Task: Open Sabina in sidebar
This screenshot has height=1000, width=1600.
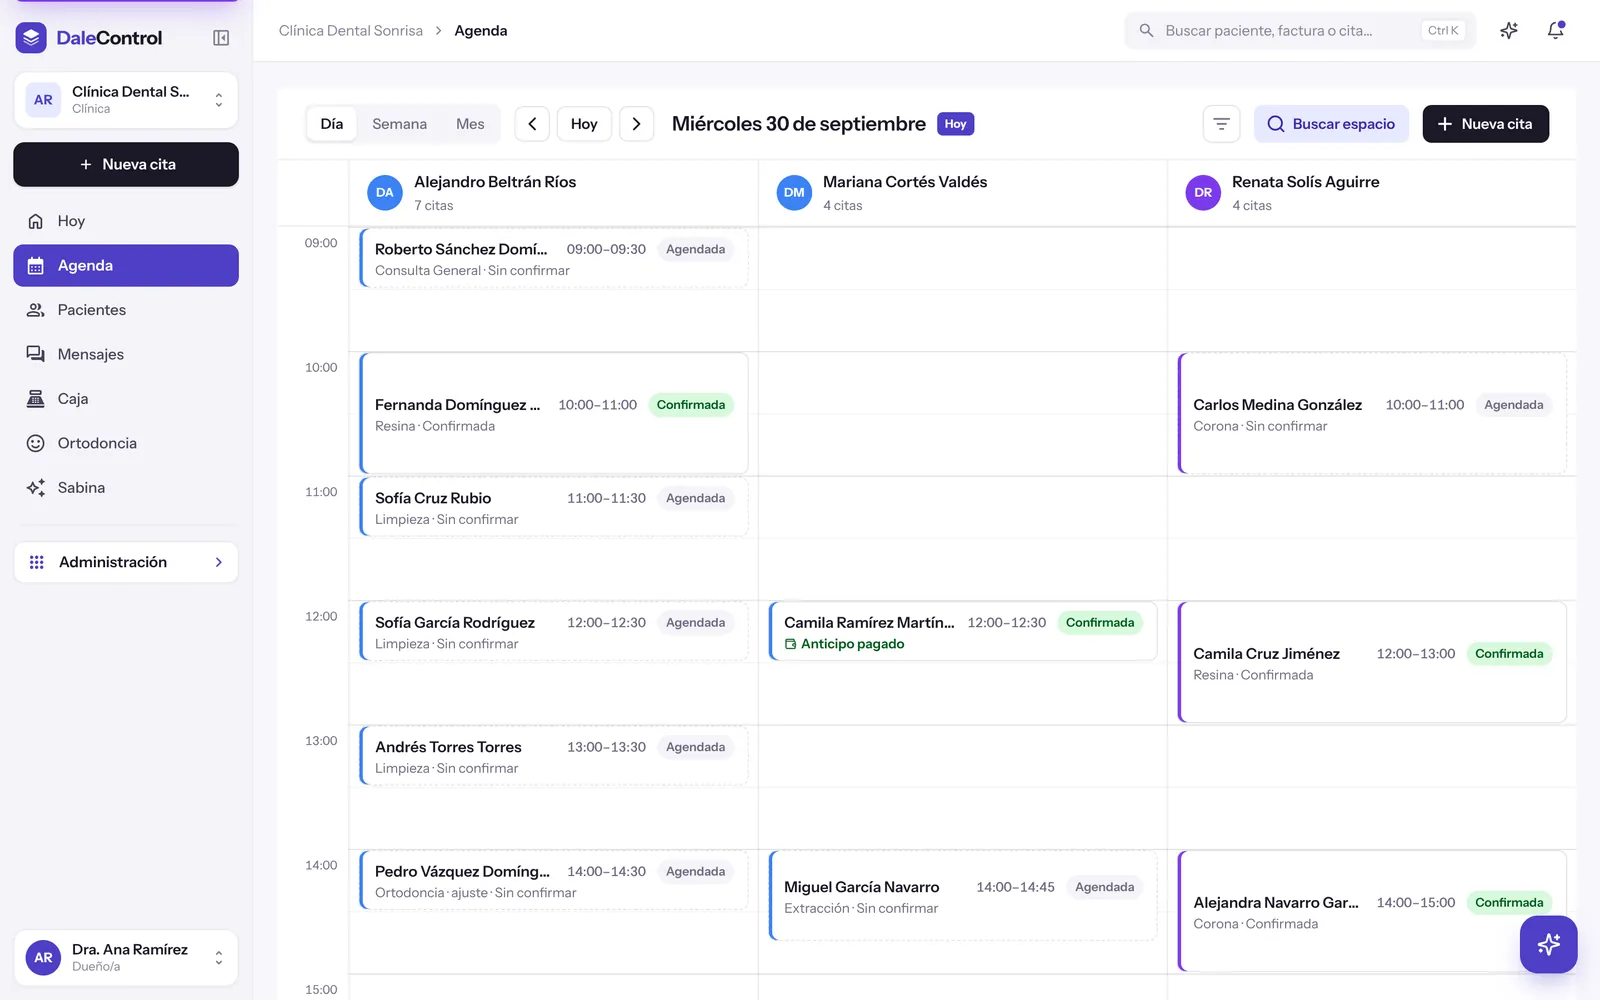Action: pos(126,488)
